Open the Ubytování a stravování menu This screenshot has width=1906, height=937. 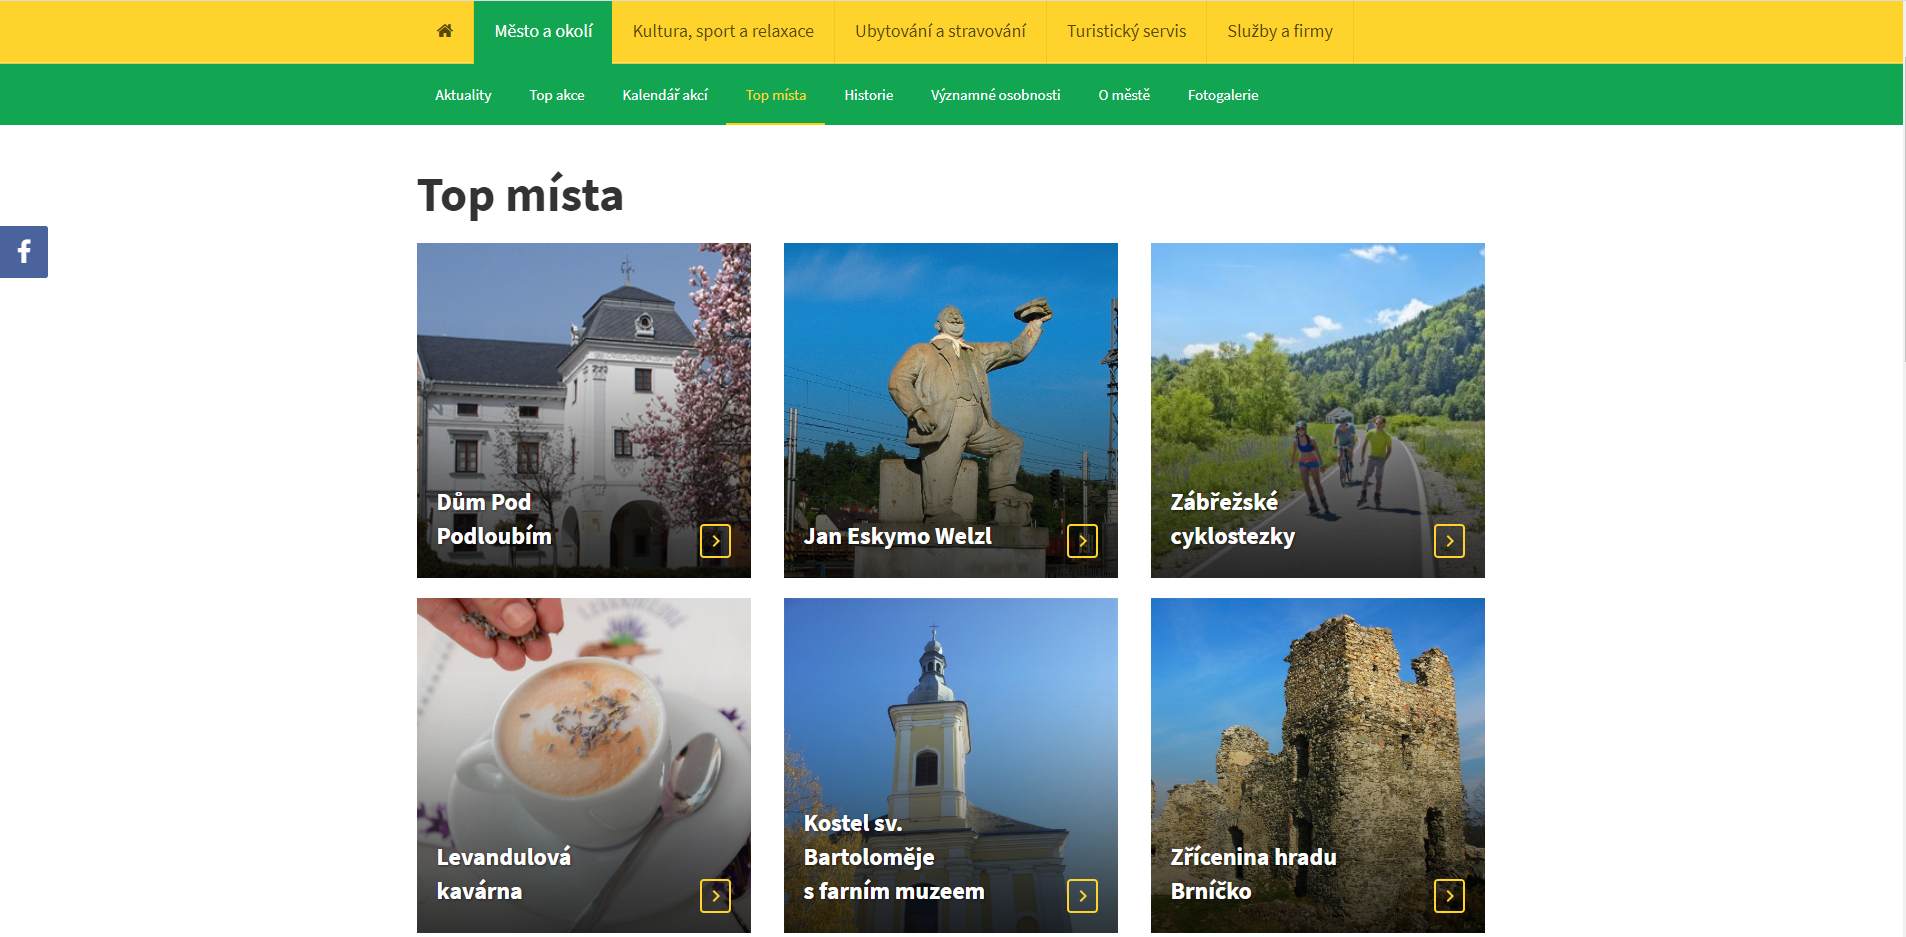(940, 31)
